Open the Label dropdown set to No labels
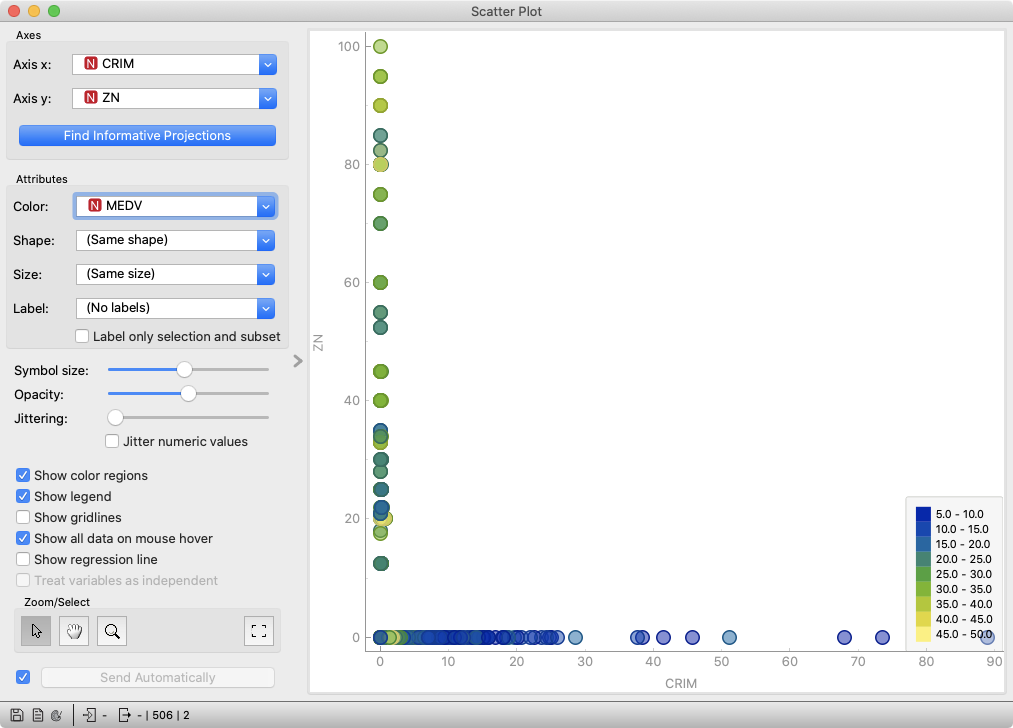The width and height of the screenshot is (1013, 728). [x=266, y=308]
